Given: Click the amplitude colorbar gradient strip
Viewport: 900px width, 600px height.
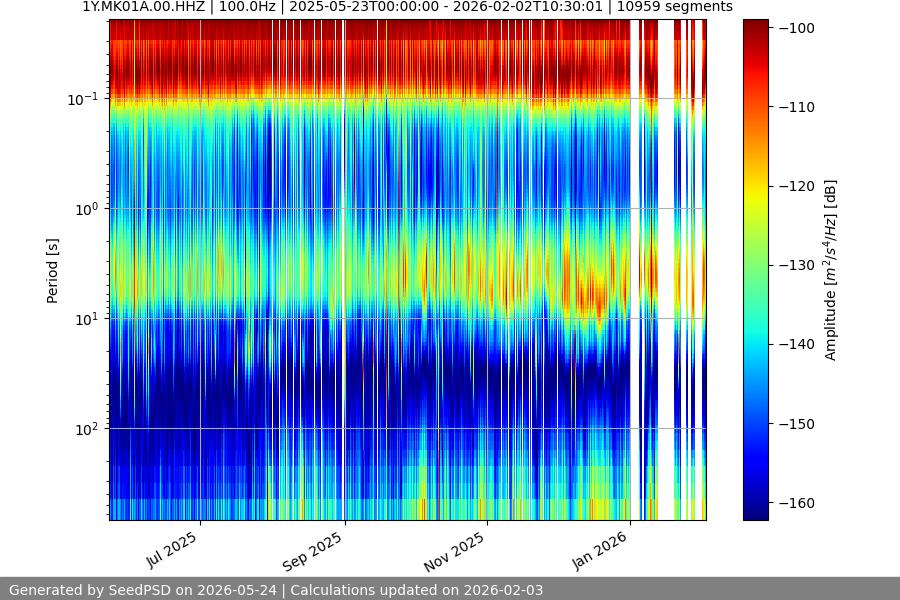Looking at the screenshot, I should point(755,270).
